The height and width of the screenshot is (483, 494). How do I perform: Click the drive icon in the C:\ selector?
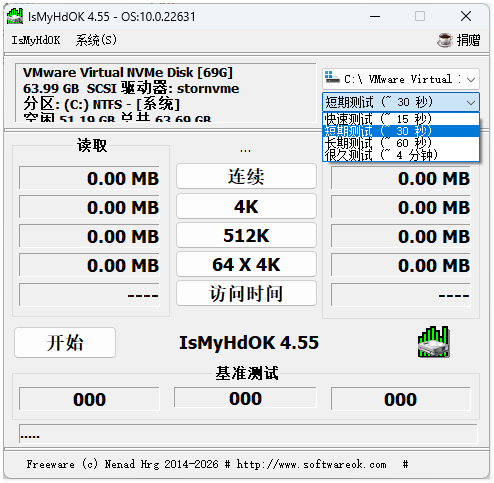pos(332,77)
